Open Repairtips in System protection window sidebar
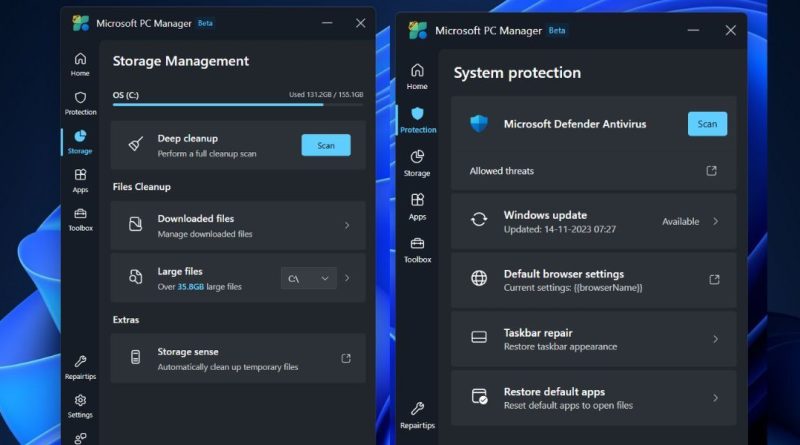Viewport: 800px width, 445px height. (x=417, y=415)
